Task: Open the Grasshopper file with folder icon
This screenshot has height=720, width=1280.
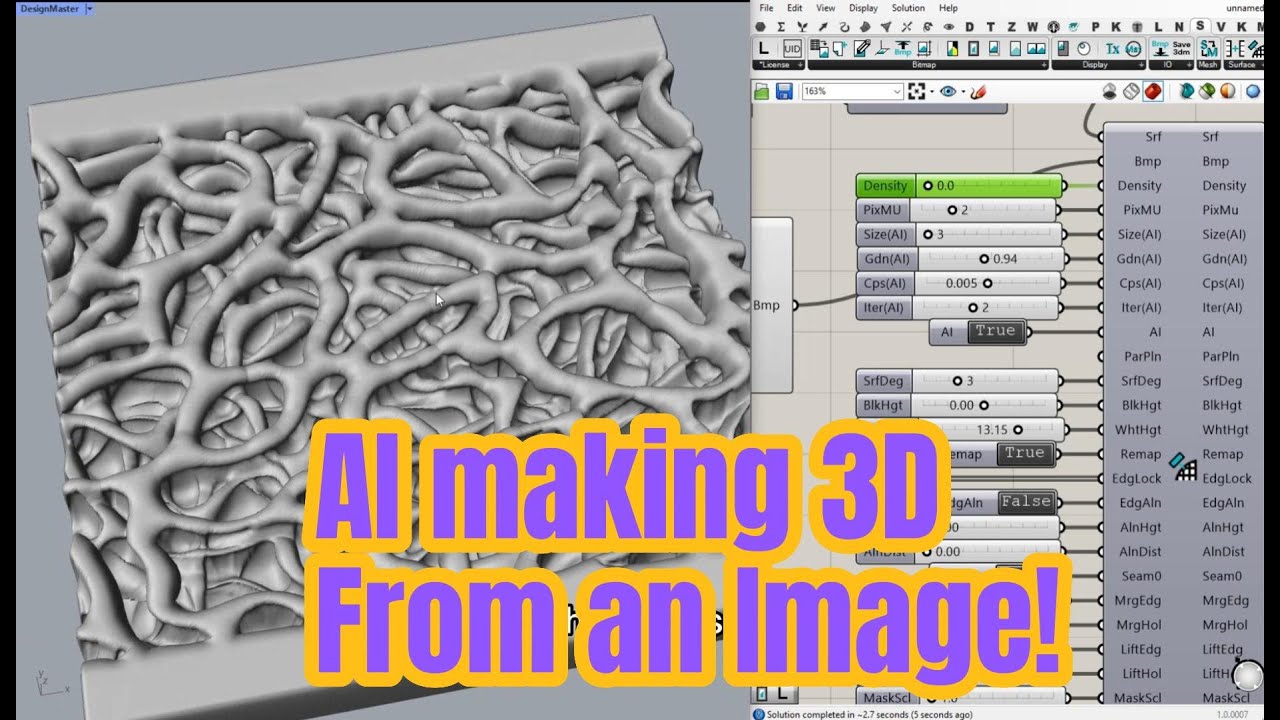Action: click(762, 91)
